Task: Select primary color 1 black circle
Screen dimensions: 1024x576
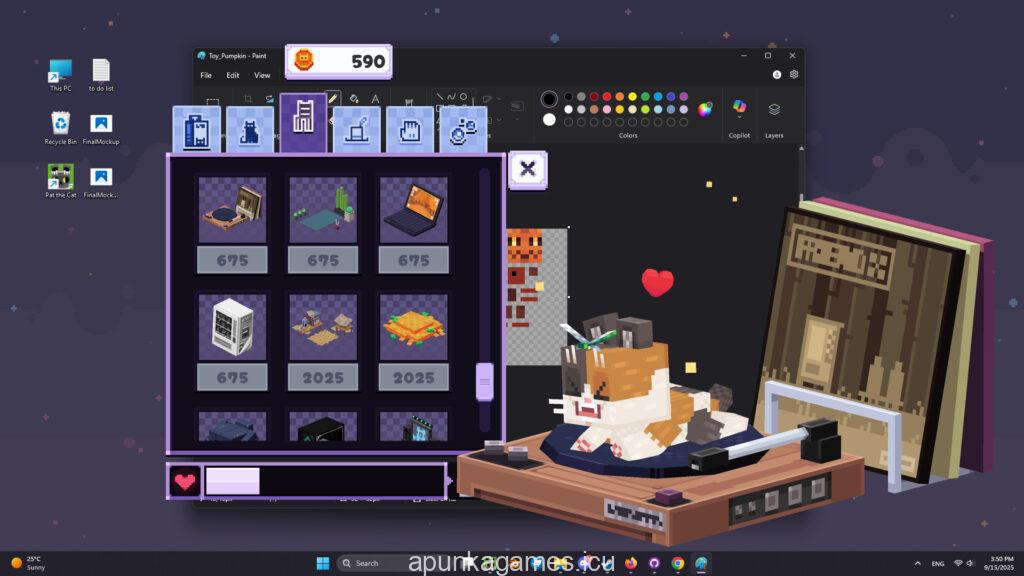Action: (x=549, y=99)
